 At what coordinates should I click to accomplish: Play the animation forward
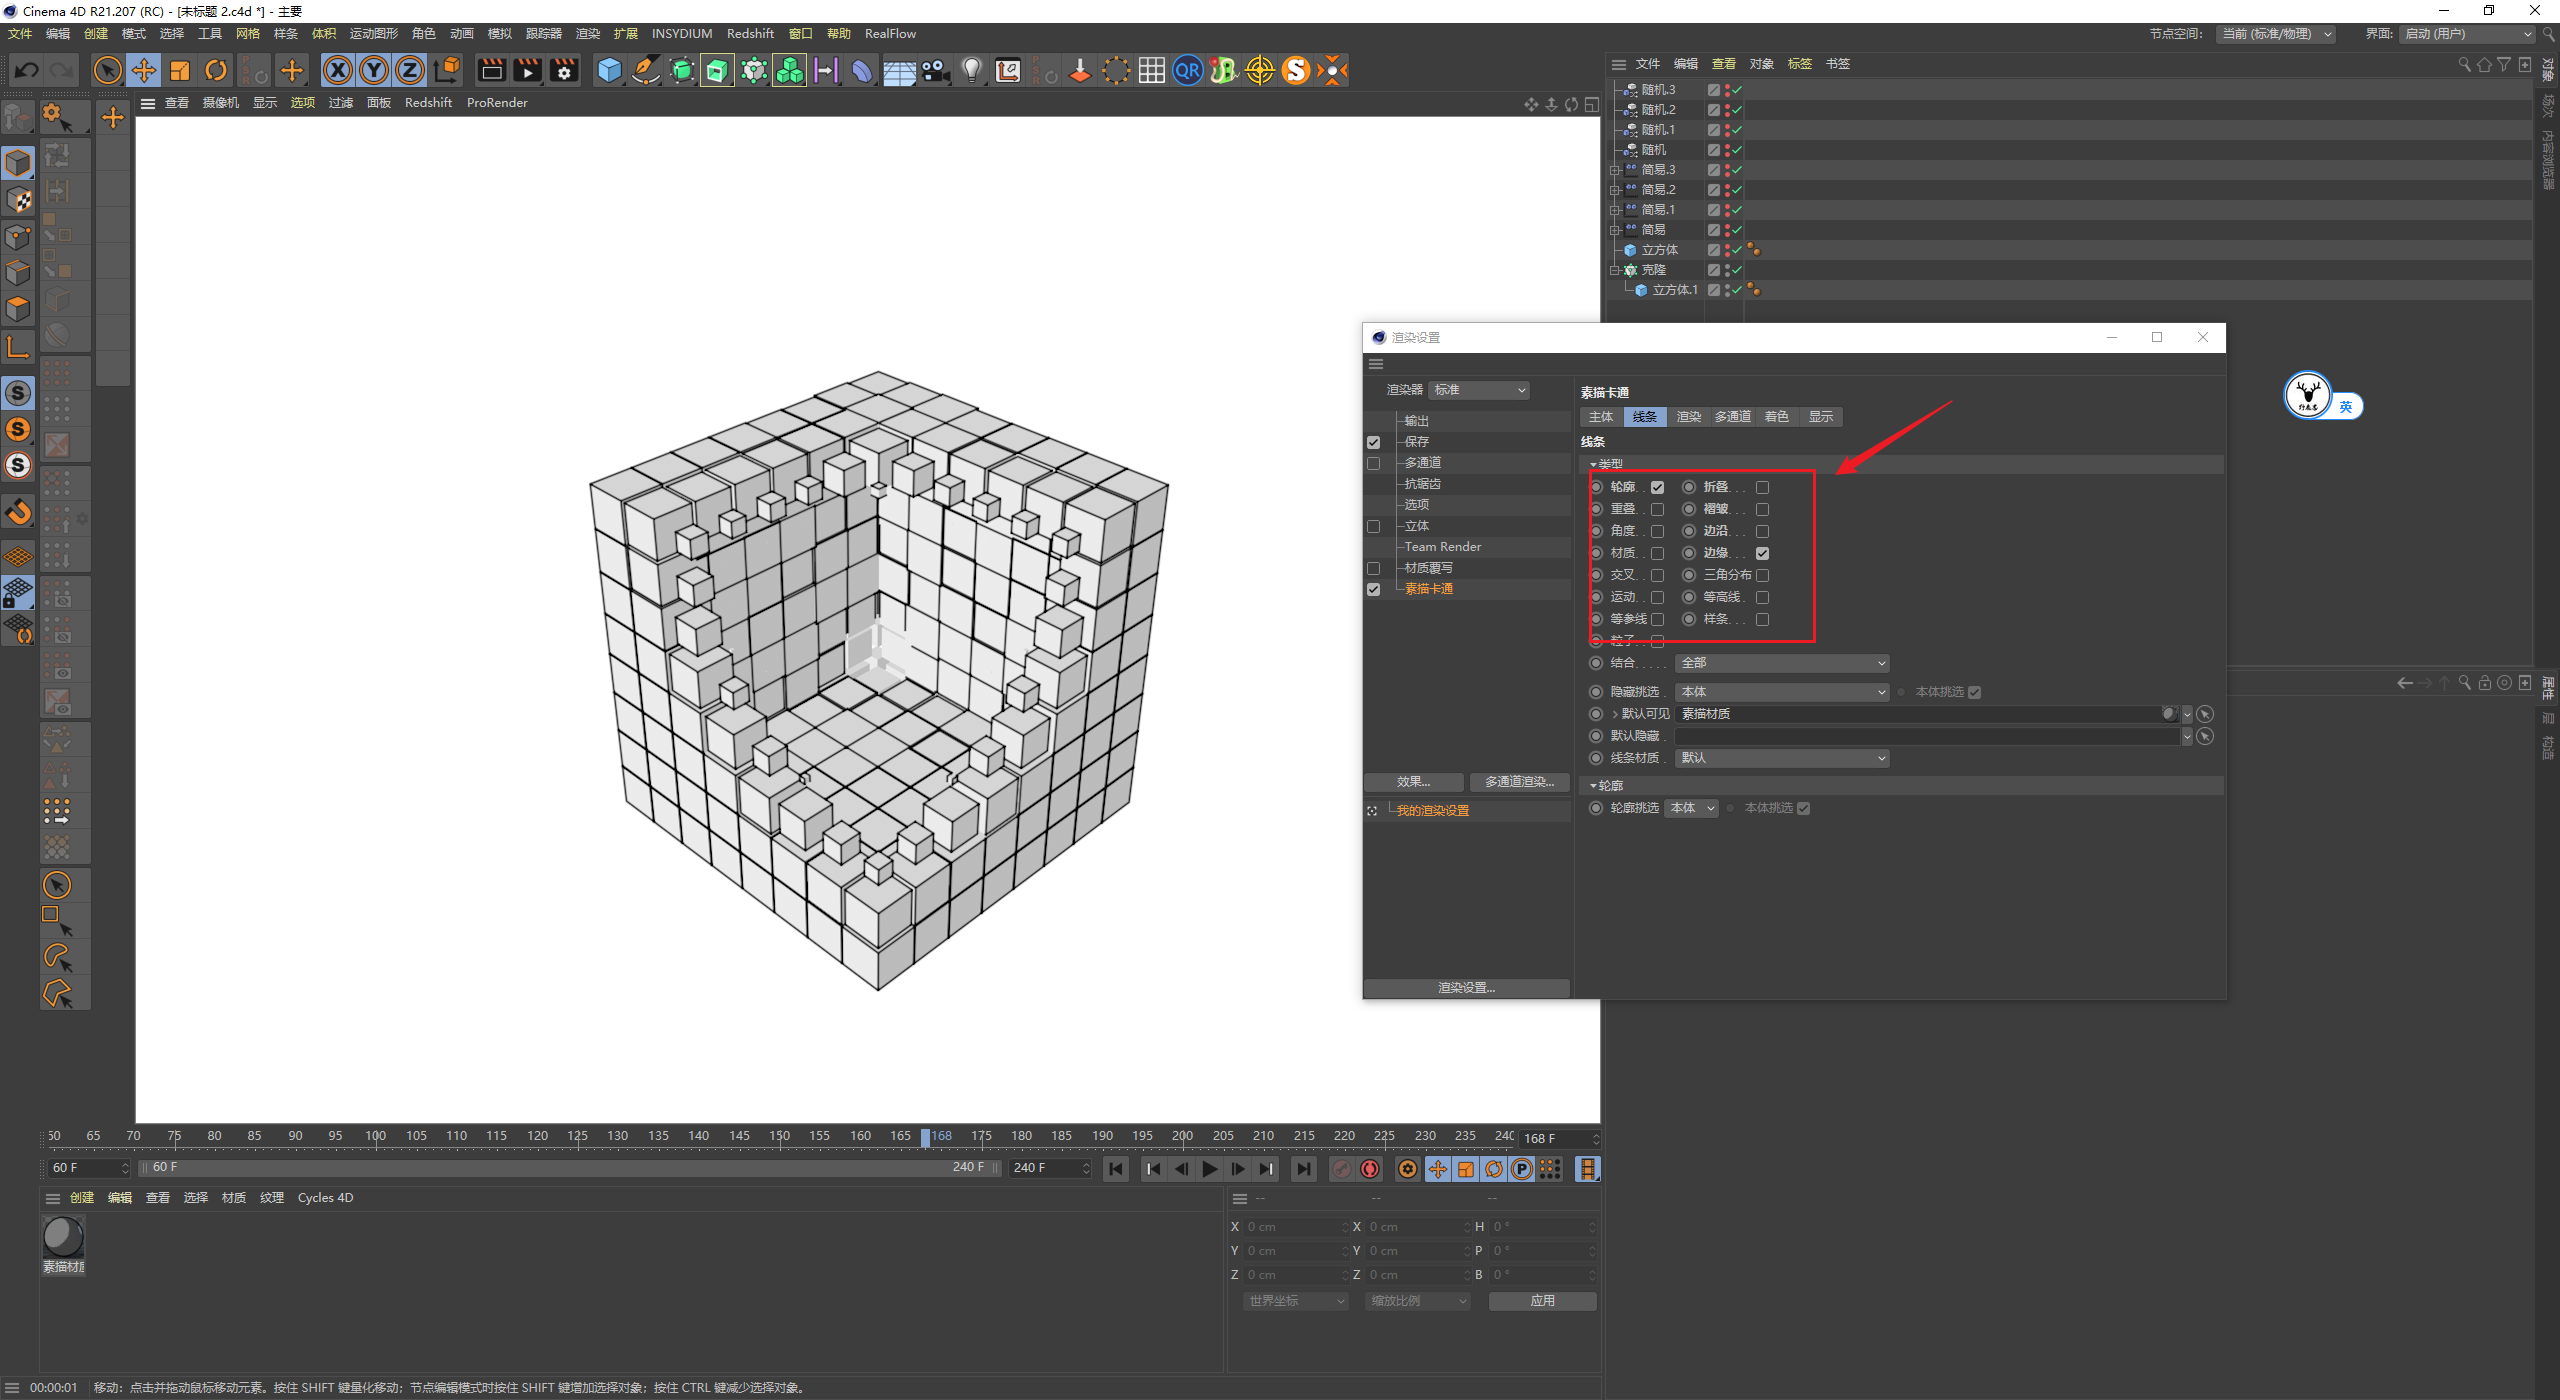[1209, 1169]
